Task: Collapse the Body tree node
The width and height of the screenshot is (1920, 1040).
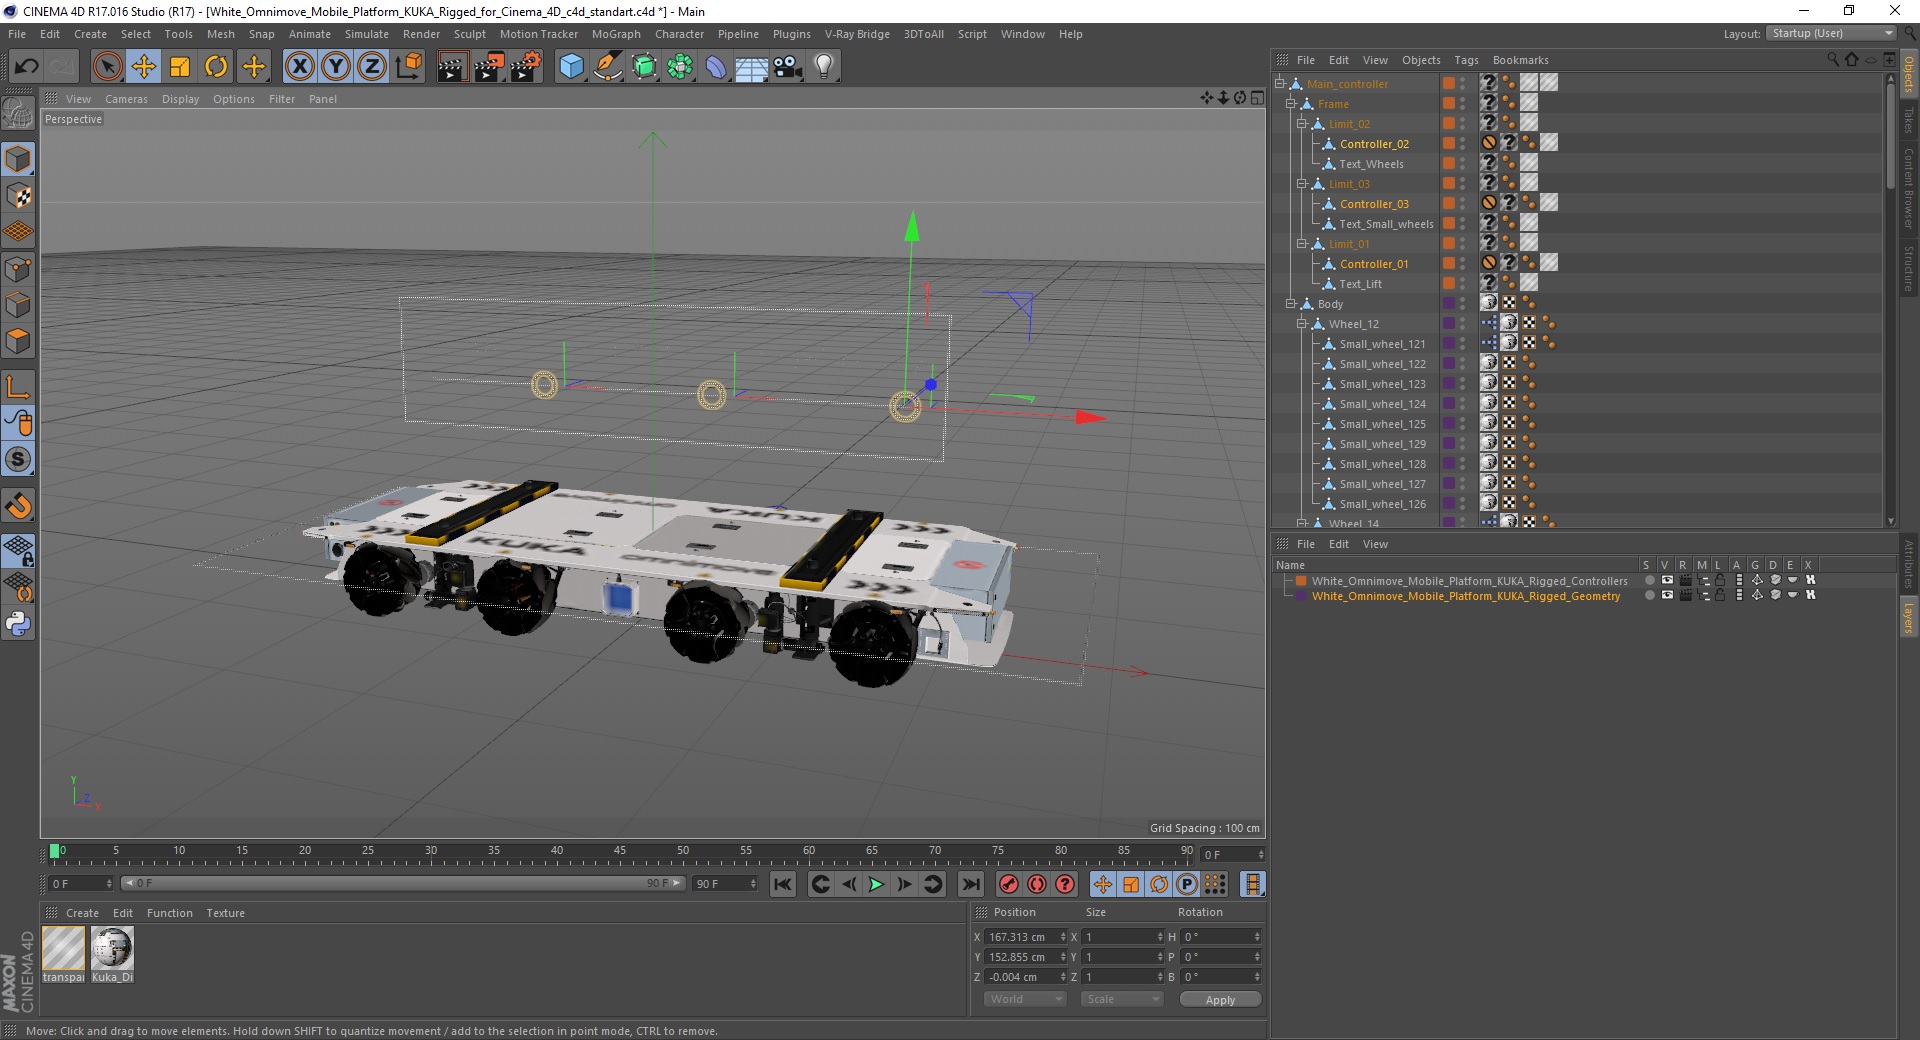Action: click(x=1290, y=304)
